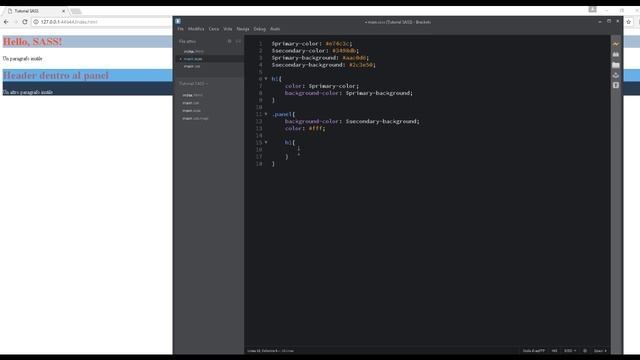Click the cursor position info in status bar
640x360 pixels.
coord(270,351)
